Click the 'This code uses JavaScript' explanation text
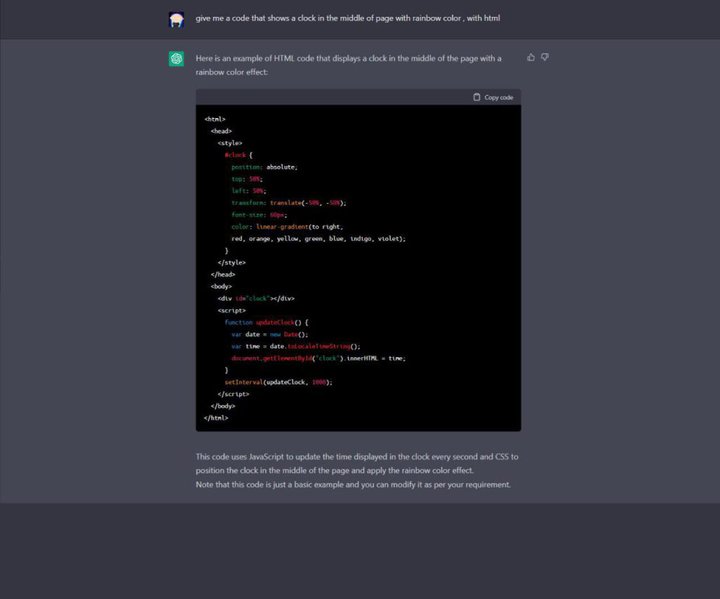The image size is (720, 599). (357, 463)
